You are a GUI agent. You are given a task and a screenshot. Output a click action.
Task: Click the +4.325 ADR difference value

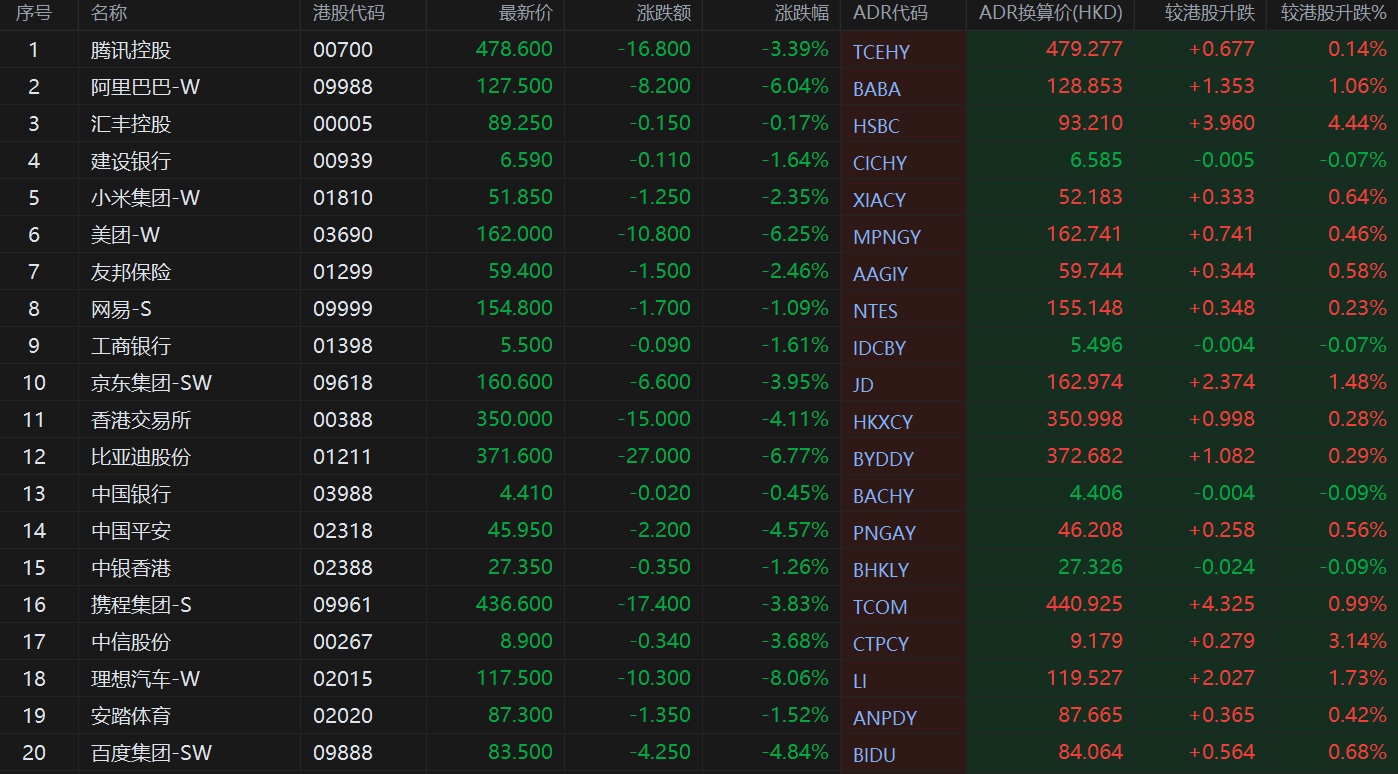[x=1222, y=604]
